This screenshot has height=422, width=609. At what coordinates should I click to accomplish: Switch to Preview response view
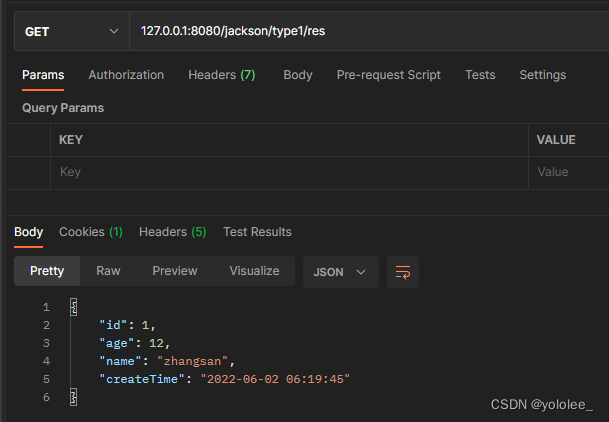174,271
